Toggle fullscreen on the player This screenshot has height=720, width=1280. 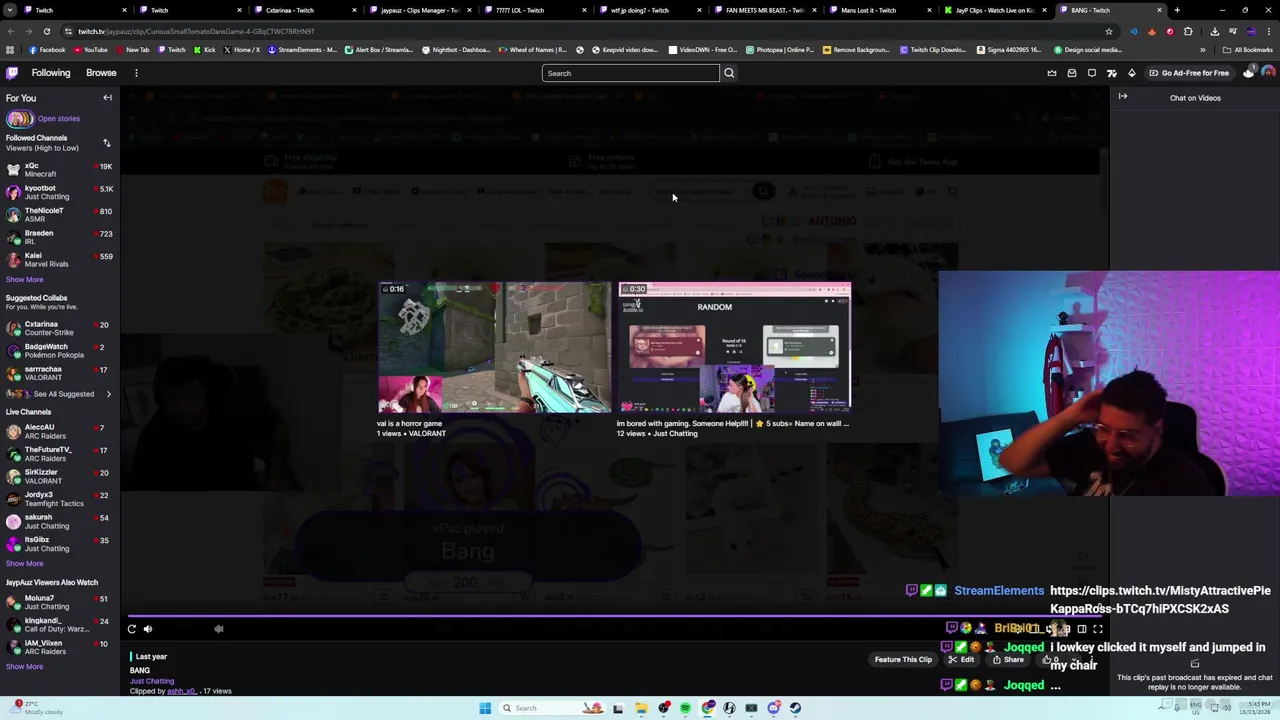click(1098, 629)
